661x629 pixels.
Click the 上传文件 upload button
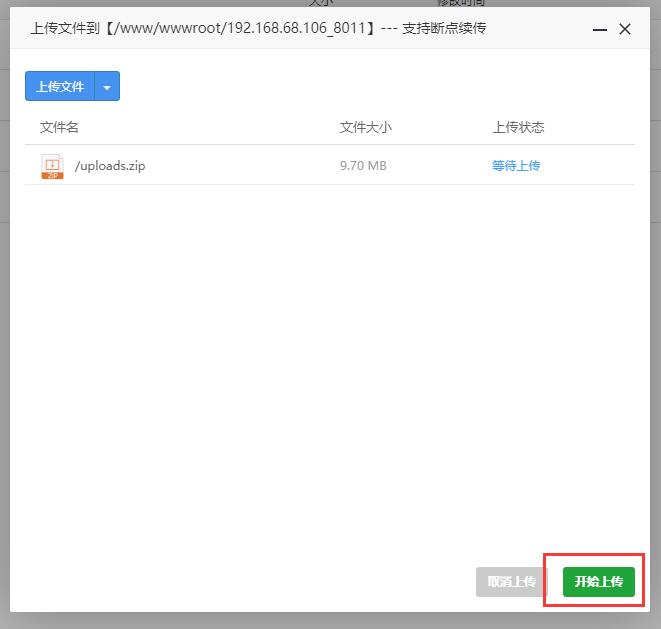point(60,86)
